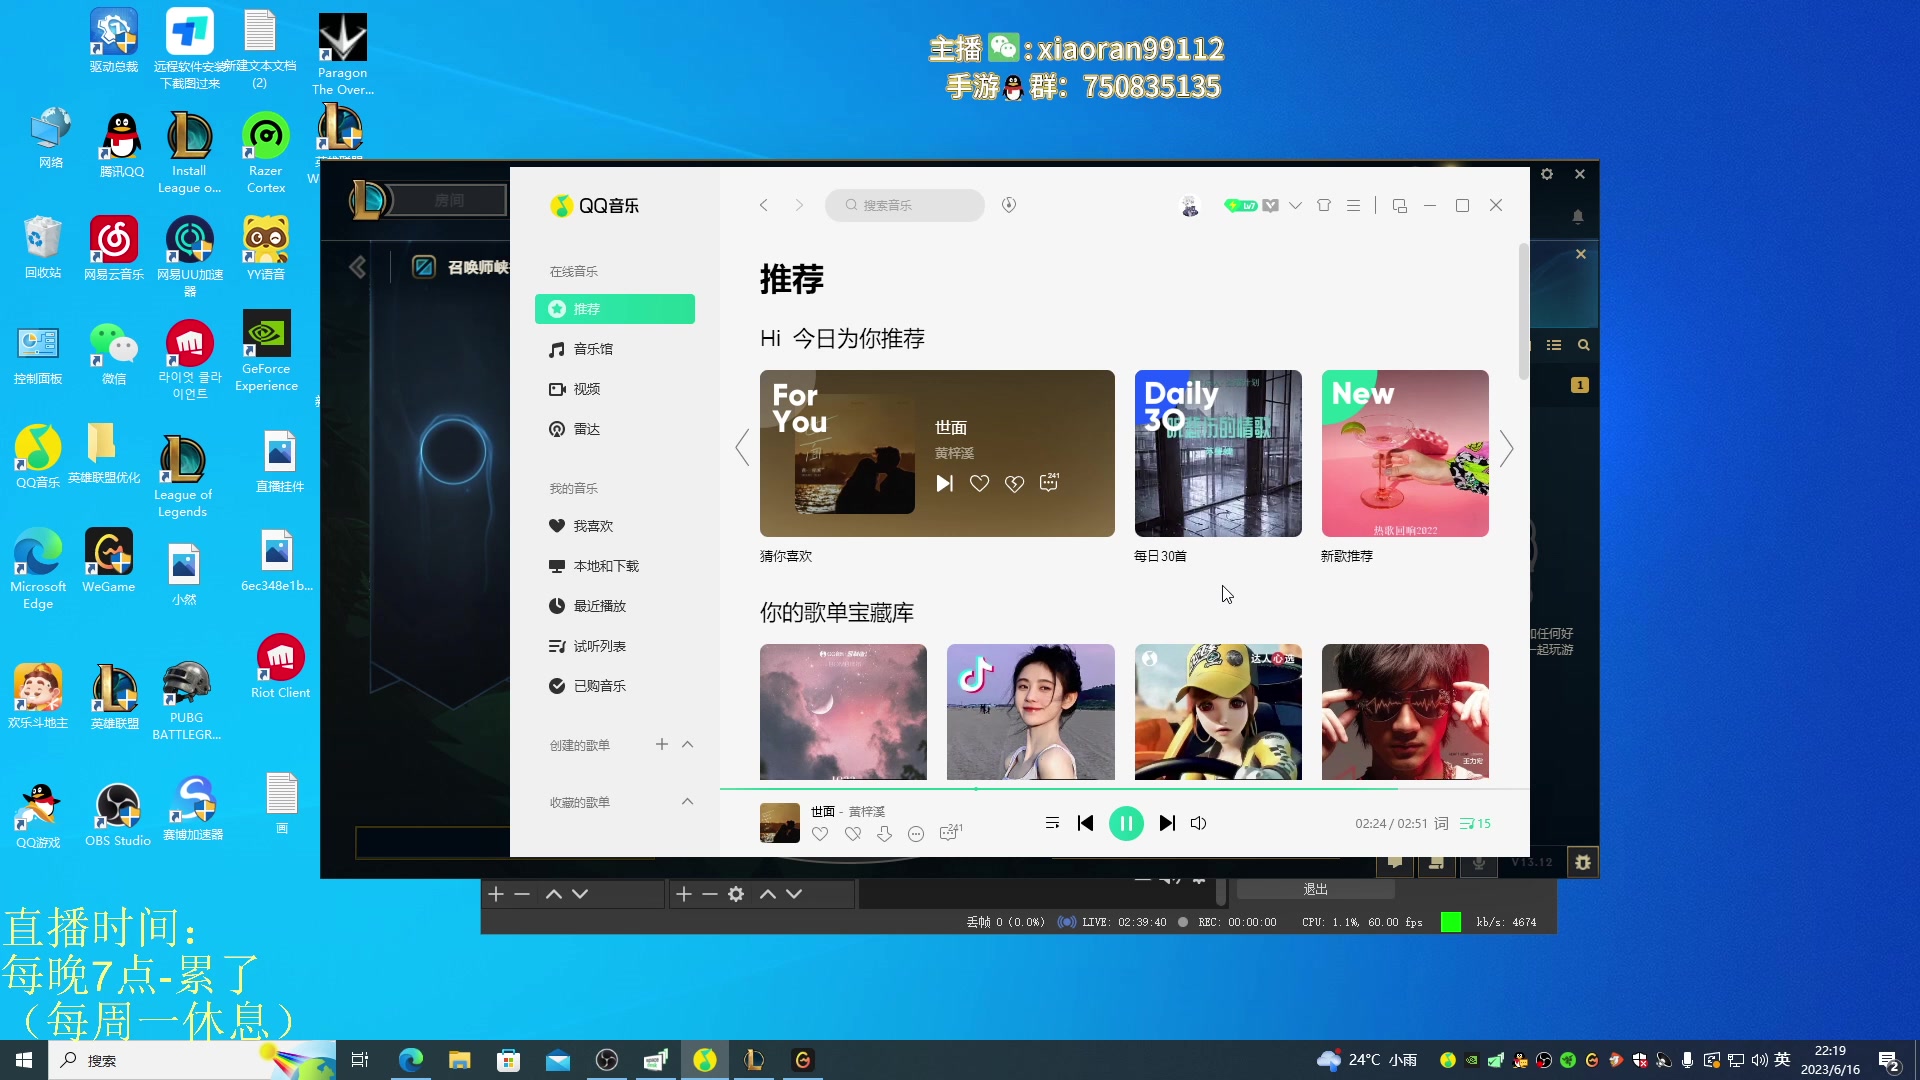Open the TikTok playlist cover with girl
1920x1080 pixels.
(x=1030, y=711)
